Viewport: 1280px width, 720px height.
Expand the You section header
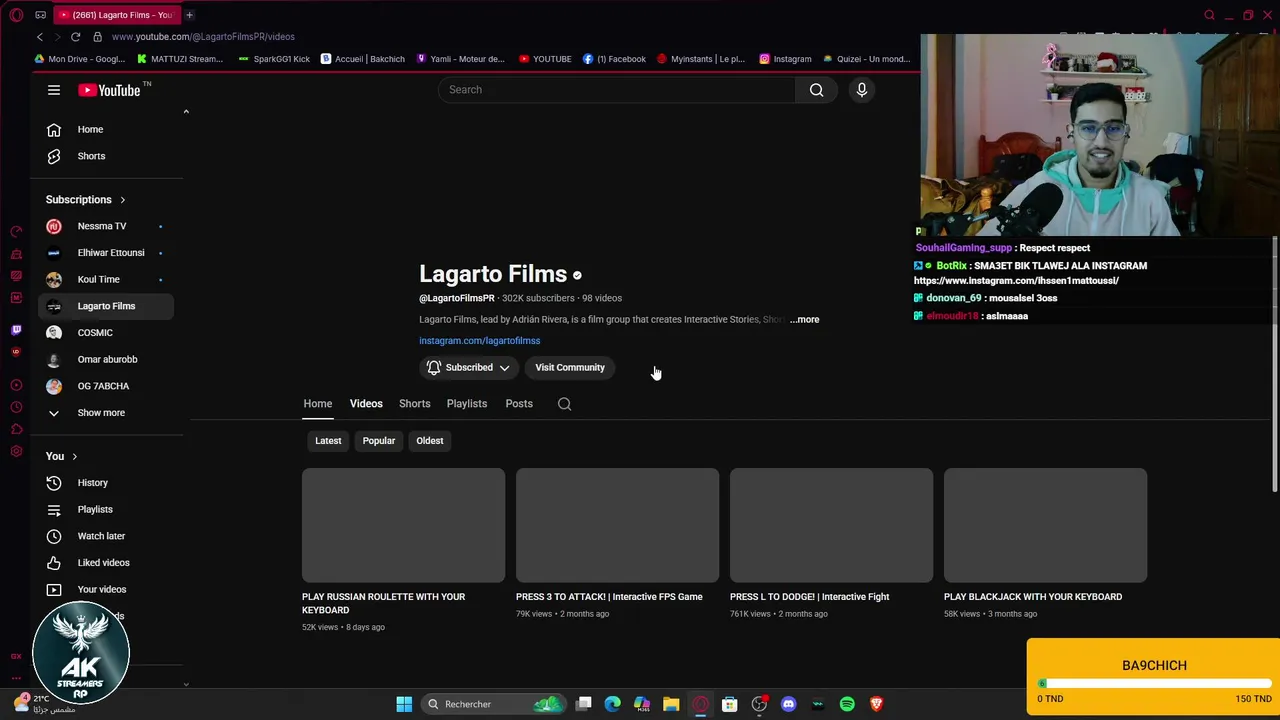61,456
